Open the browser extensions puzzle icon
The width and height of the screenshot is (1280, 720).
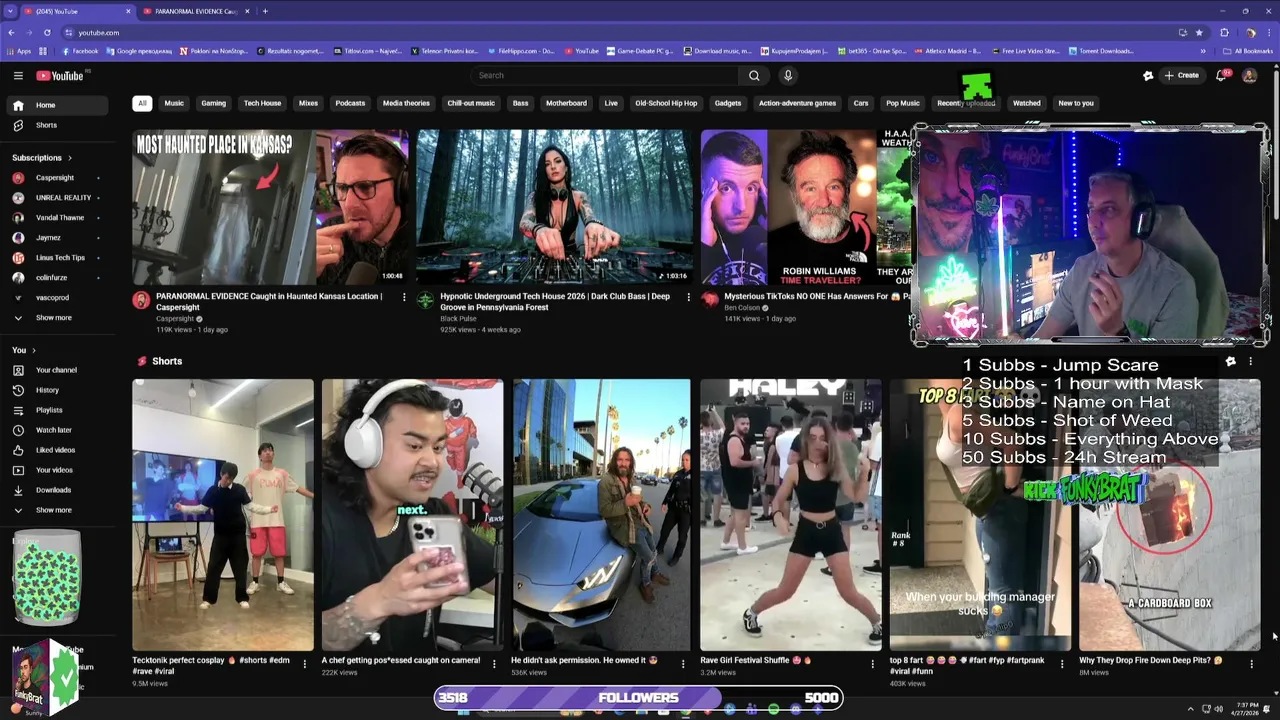point(1224,32)
